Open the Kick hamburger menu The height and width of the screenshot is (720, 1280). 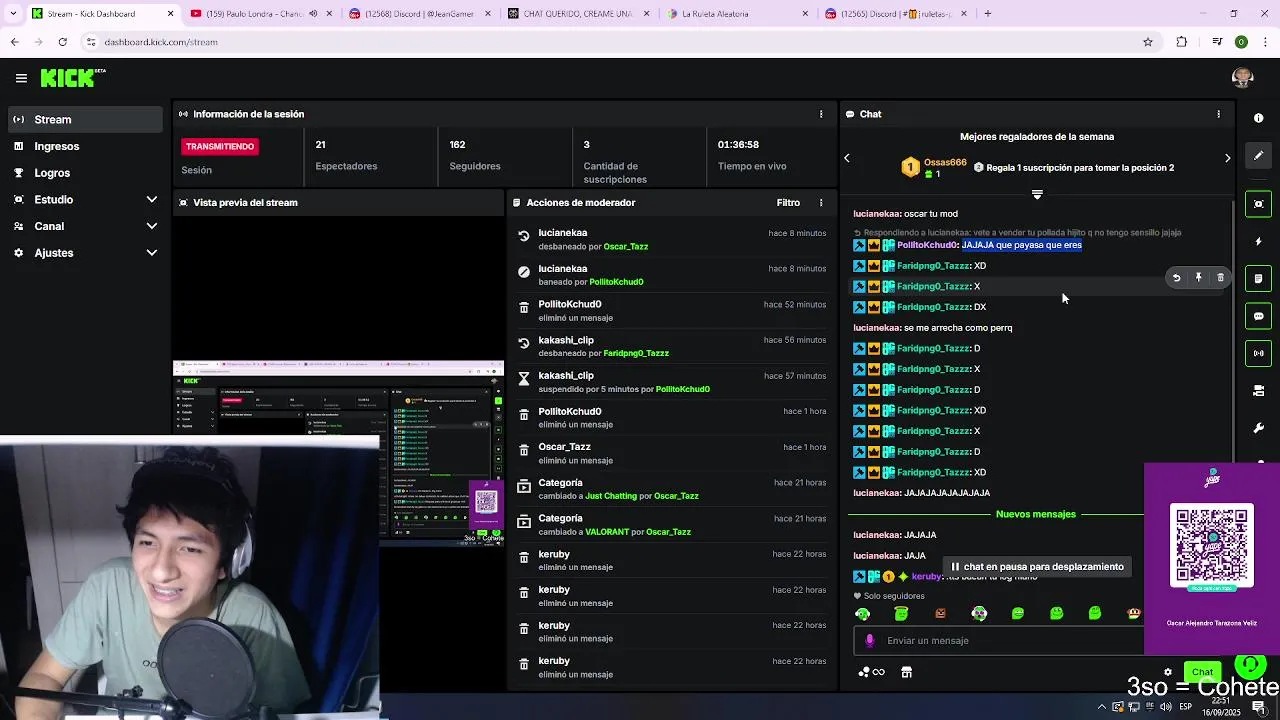tap(21, 78)
